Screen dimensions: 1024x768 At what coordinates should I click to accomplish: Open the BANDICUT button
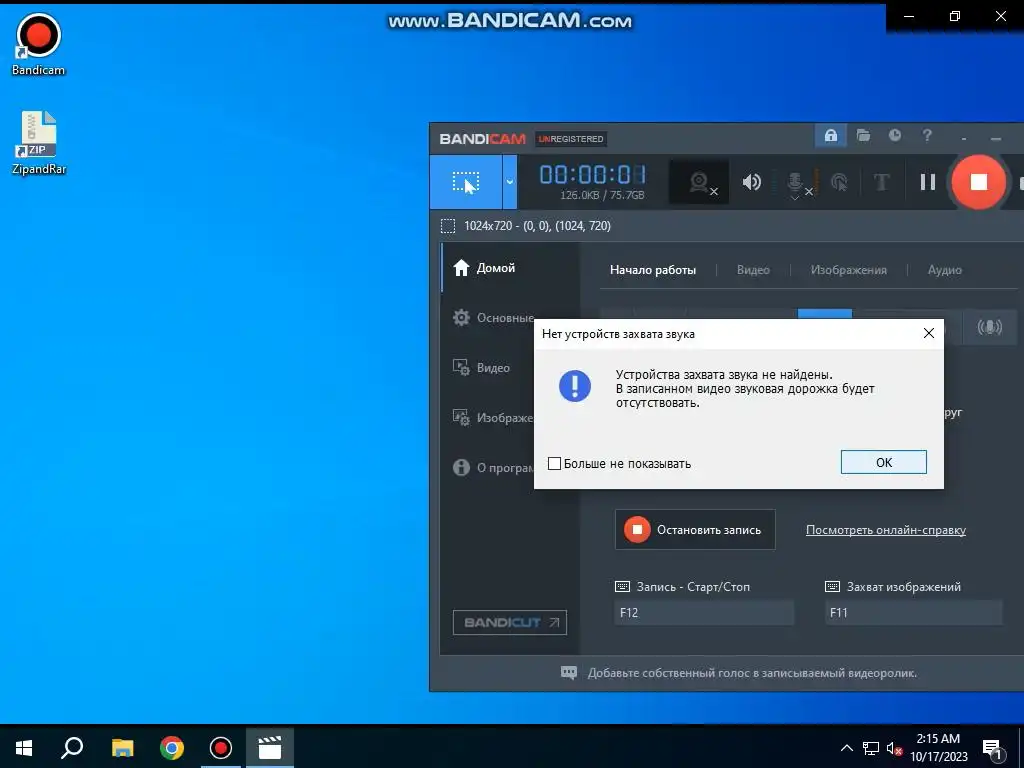click(509, 622)
